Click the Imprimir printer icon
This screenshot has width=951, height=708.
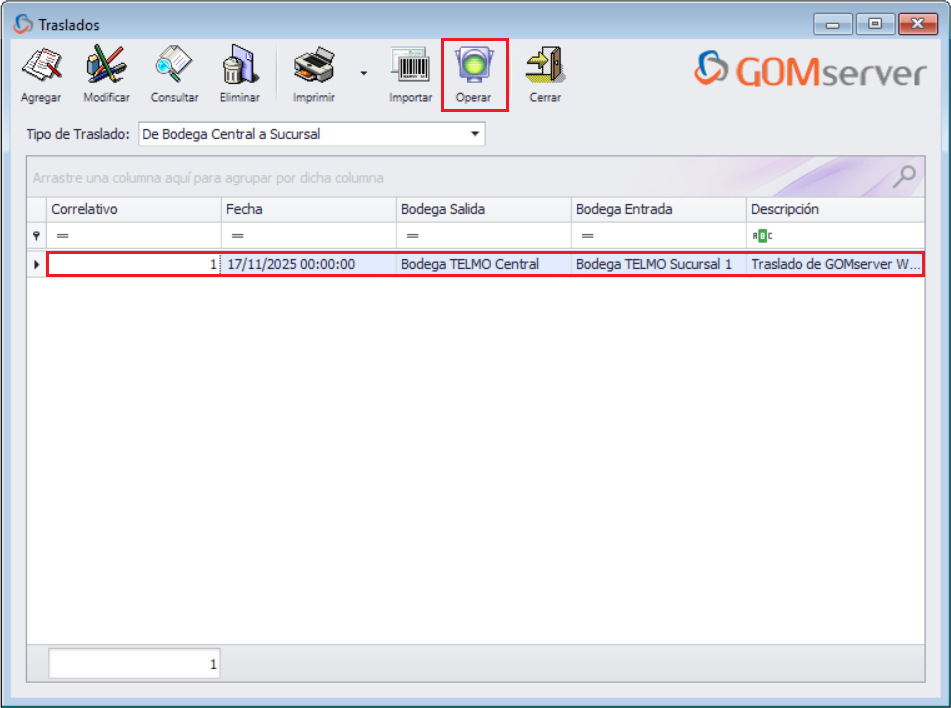point(313,63)
